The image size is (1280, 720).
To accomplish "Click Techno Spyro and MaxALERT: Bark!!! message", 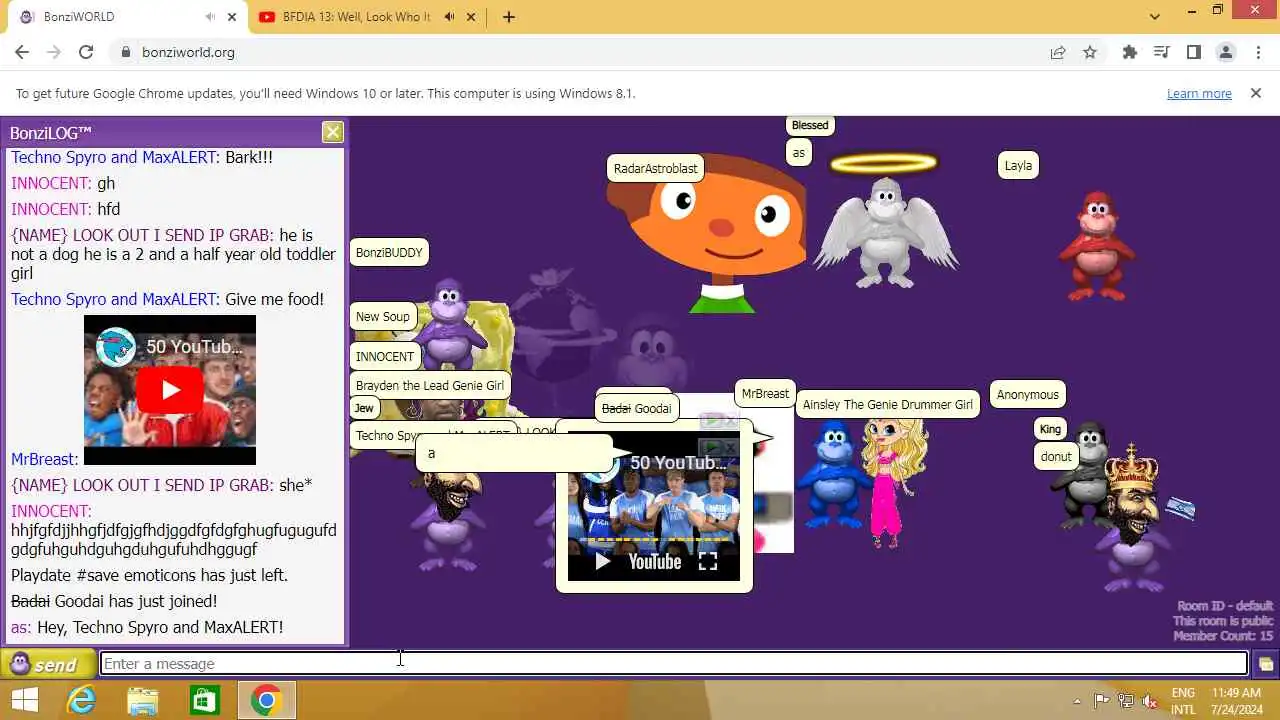I will tap(142, 157).
